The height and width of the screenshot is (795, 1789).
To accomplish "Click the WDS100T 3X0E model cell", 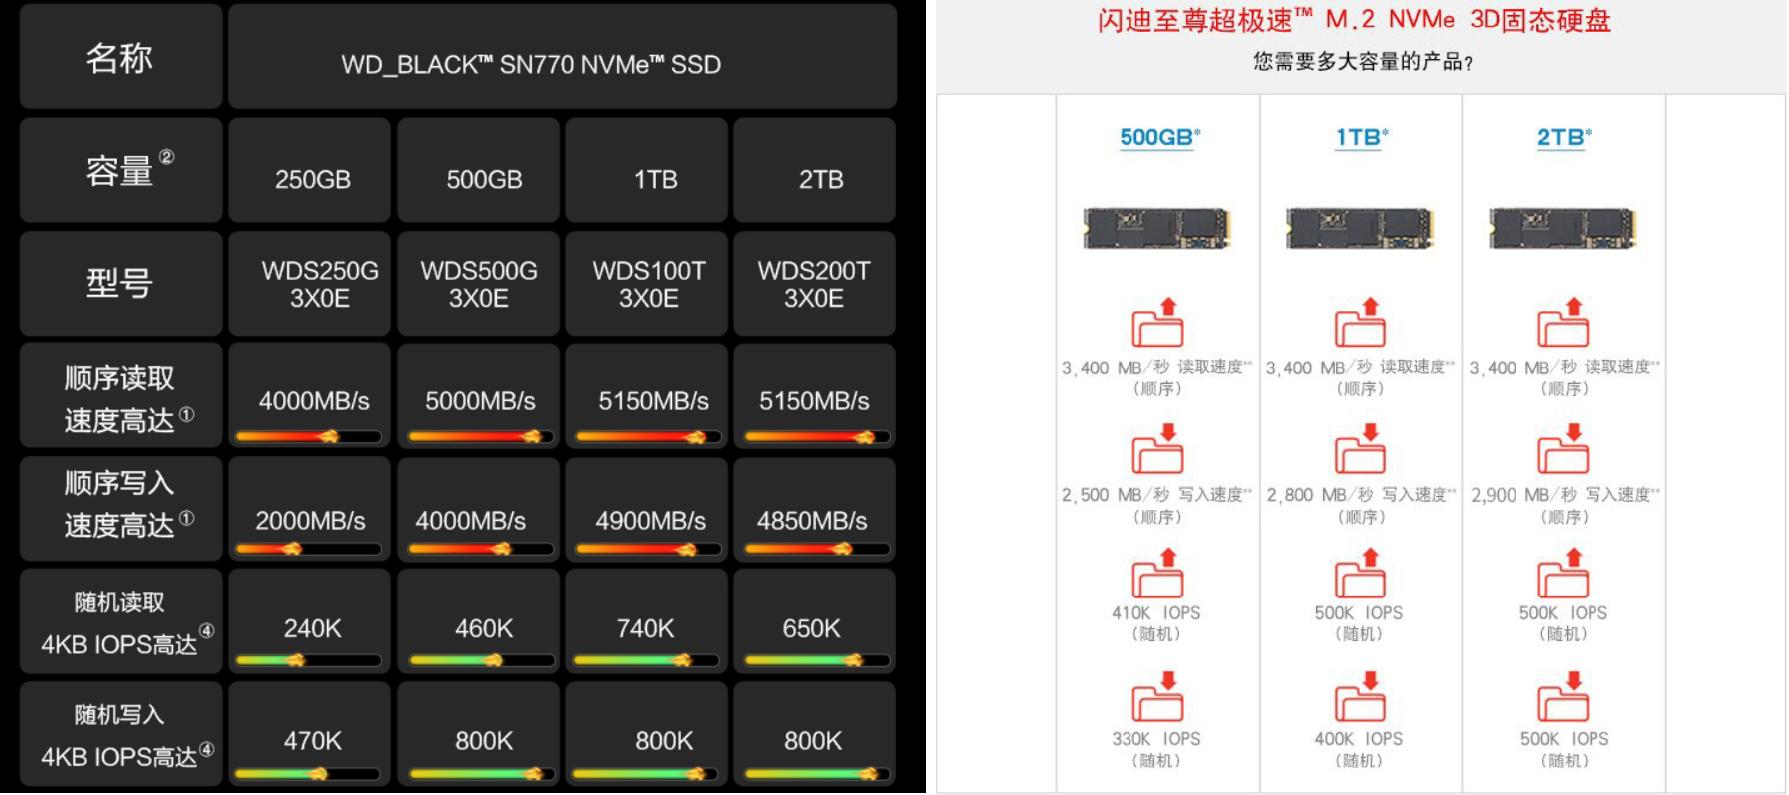I will click(x=646, y=284).
